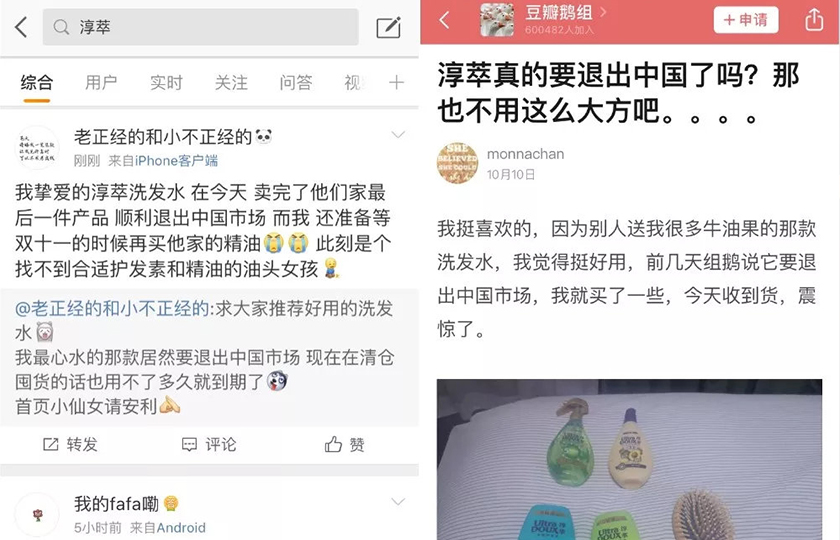Click the magnifier search icon

(x=62, y=27)
